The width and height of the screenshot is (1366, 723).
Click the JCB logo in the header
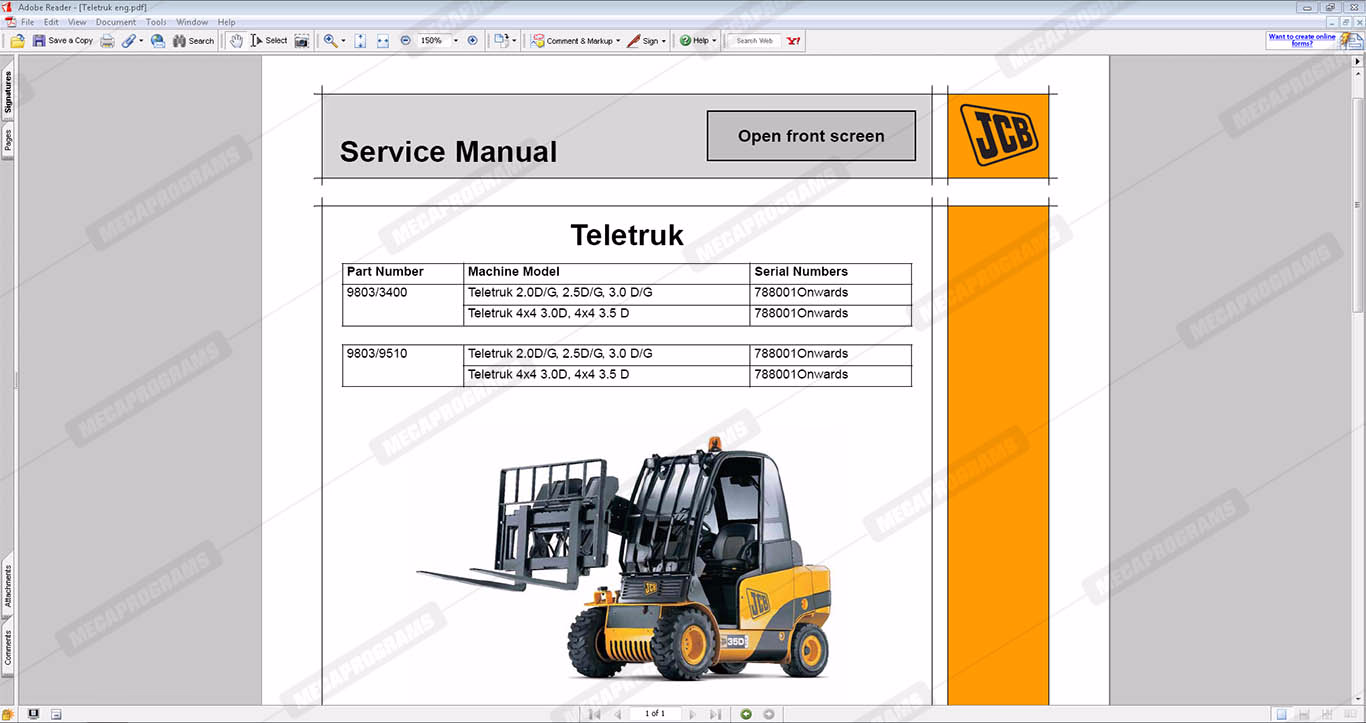999,135
